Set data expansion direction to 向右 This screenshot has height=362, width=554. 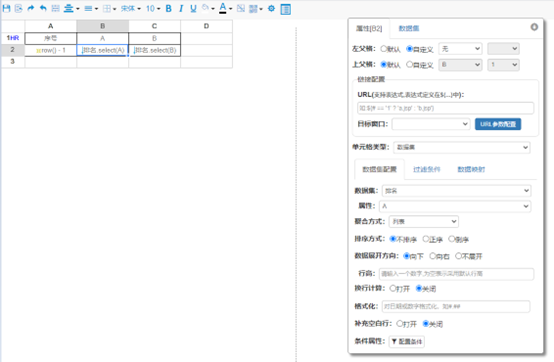(433, 256)
